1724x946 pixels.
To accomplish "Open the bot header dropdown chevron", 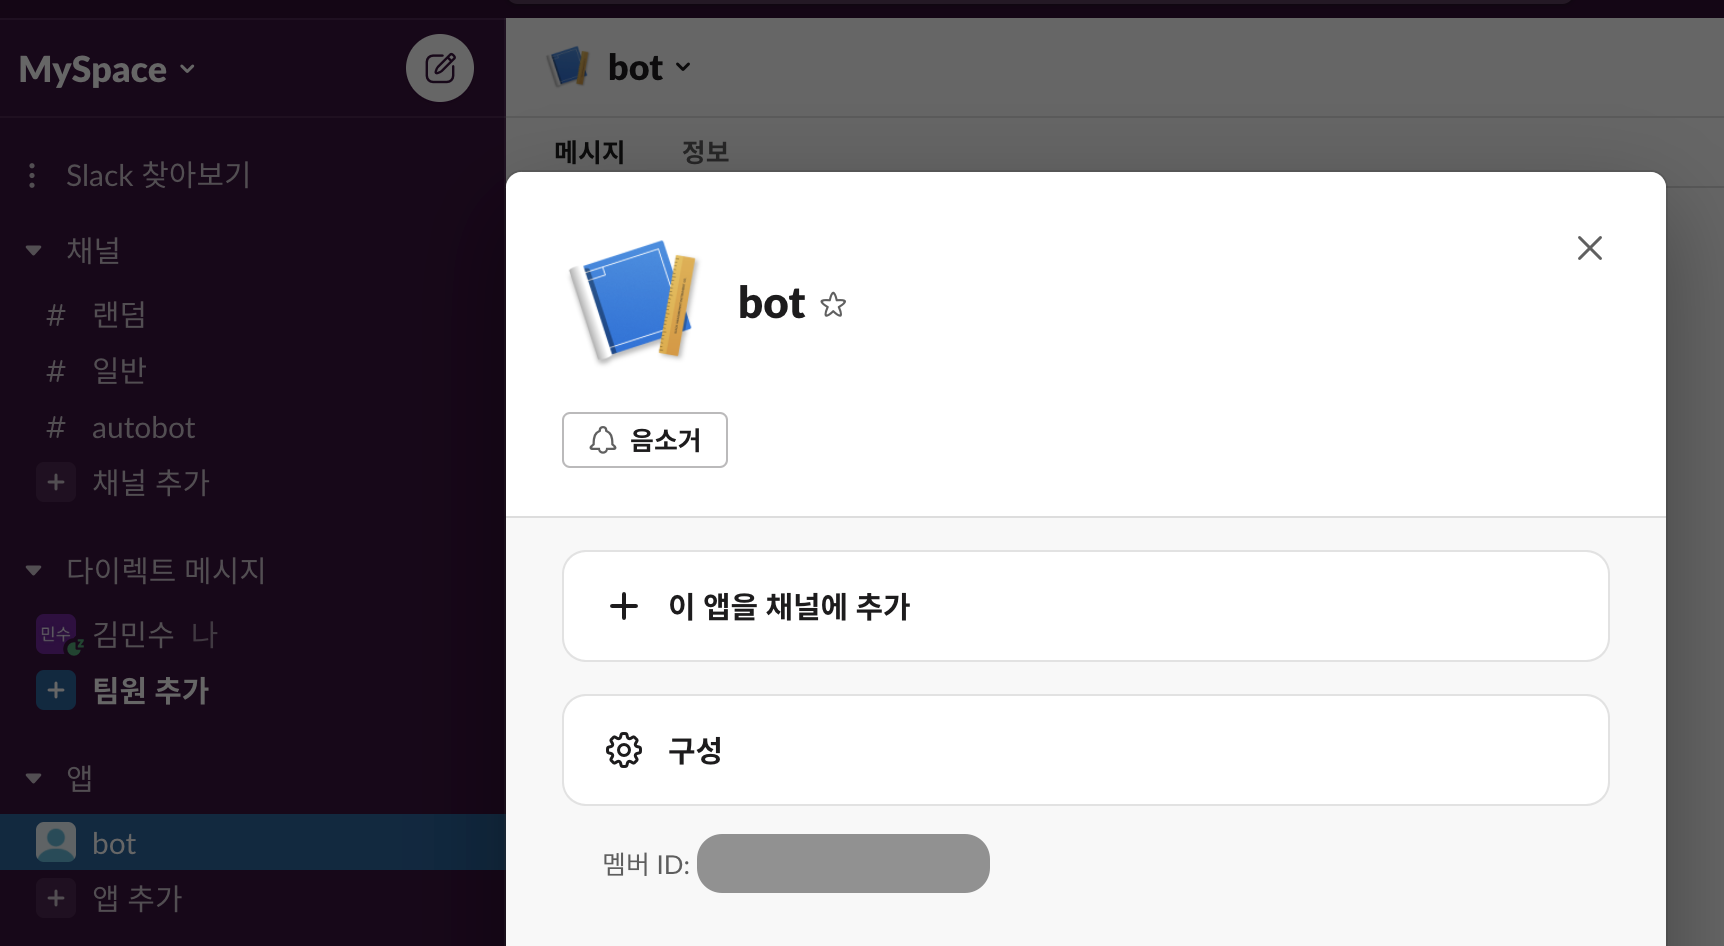I will 683,67.
